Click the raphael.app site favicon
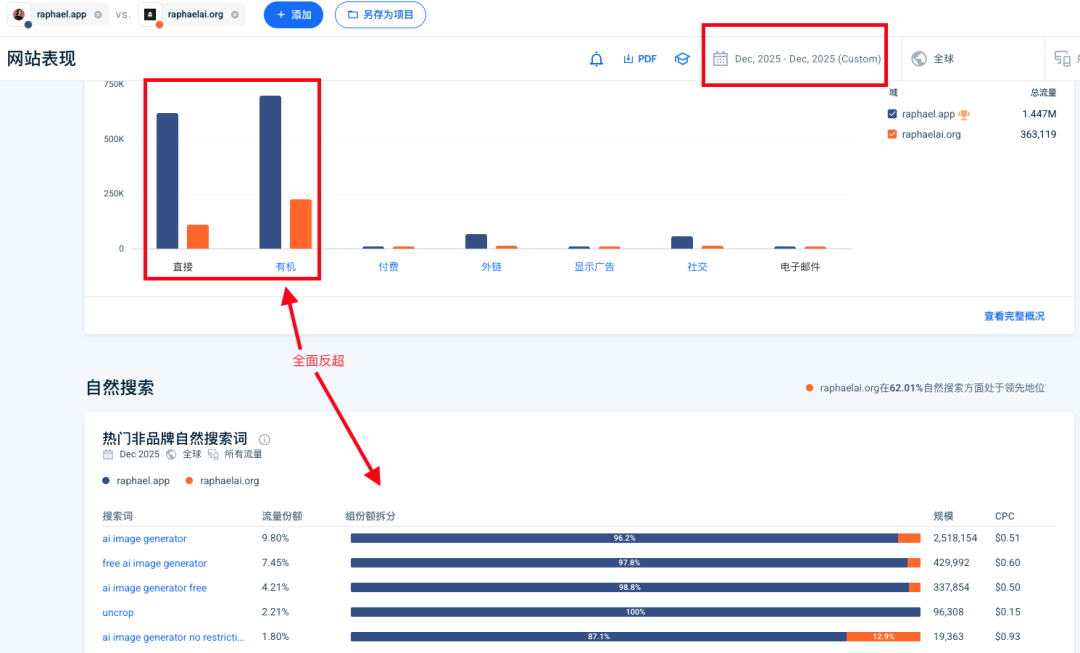1080x653 pixels. (19, 14)
